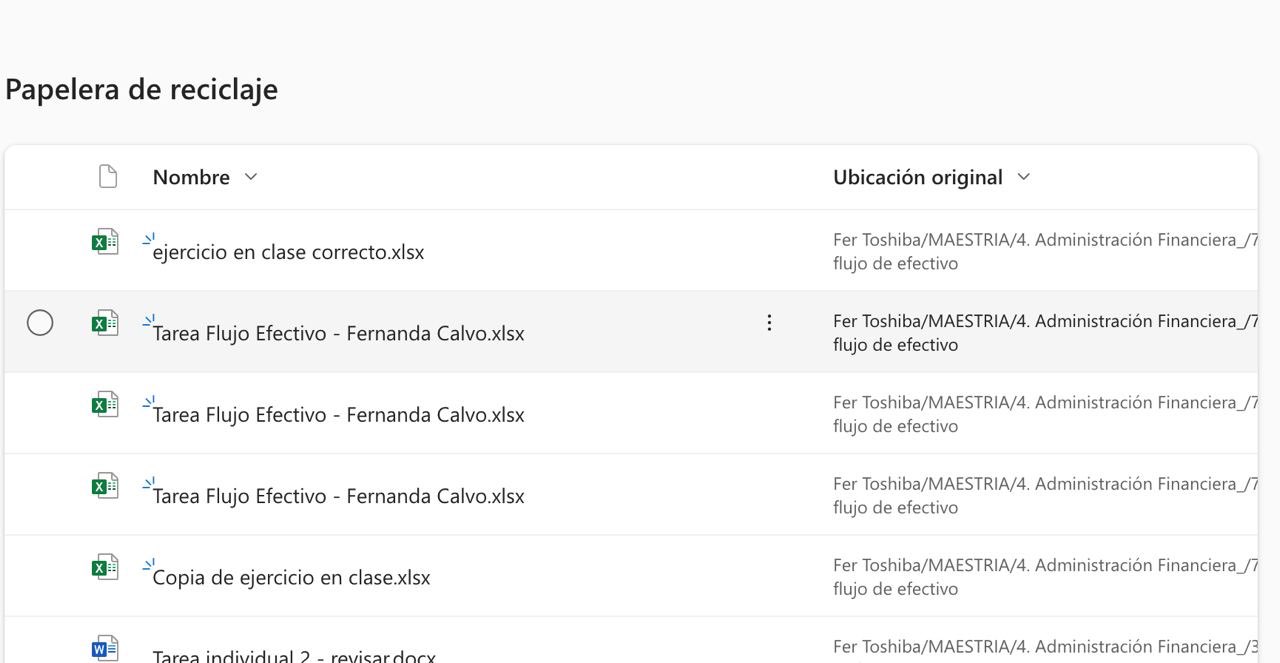Click the file type column header icon
The width and height of the screenshot is (1280, 663).
pos(108,177)
